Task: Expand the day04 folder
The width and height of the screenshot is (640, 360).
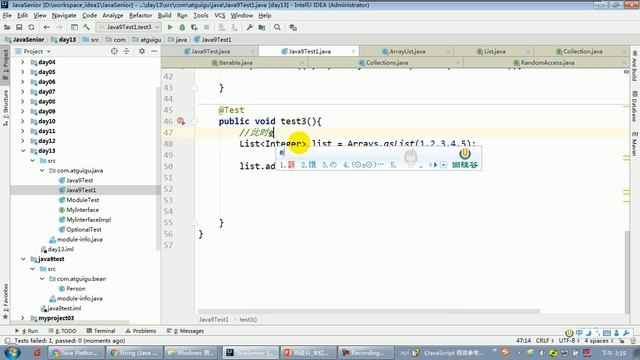Action: (x=23, y=62)
